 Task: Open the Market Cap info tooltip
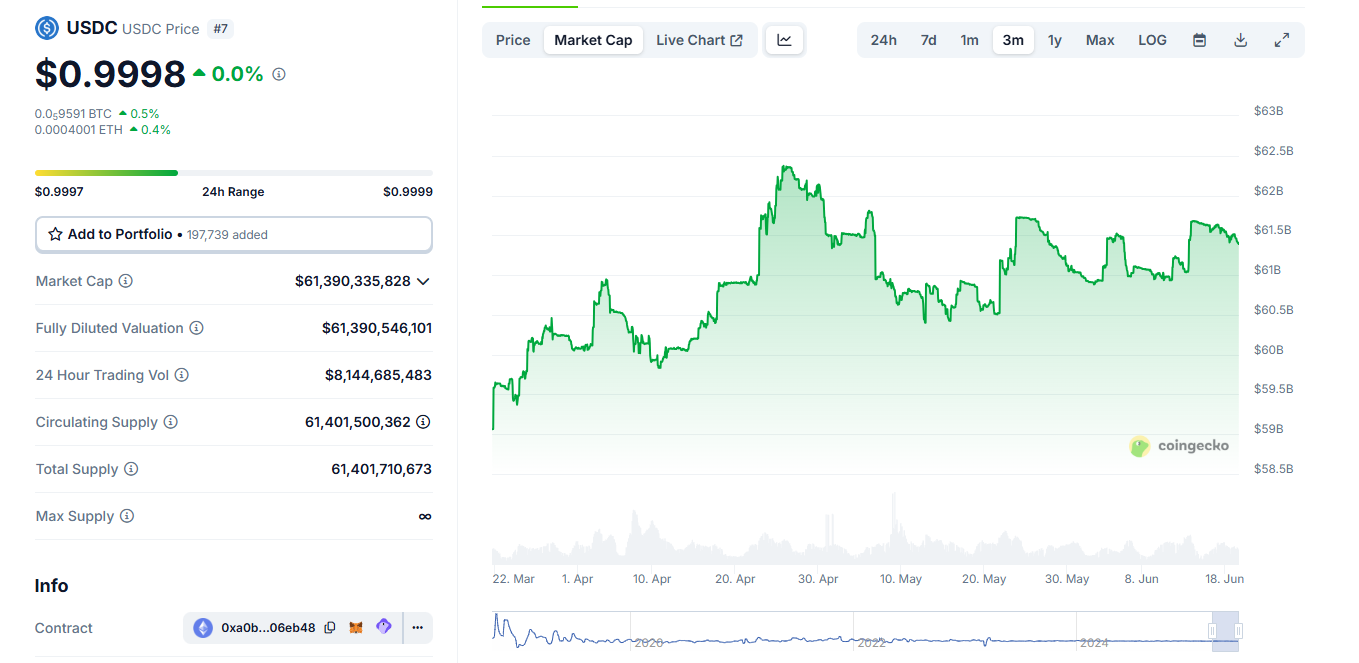tap(126, 281)
